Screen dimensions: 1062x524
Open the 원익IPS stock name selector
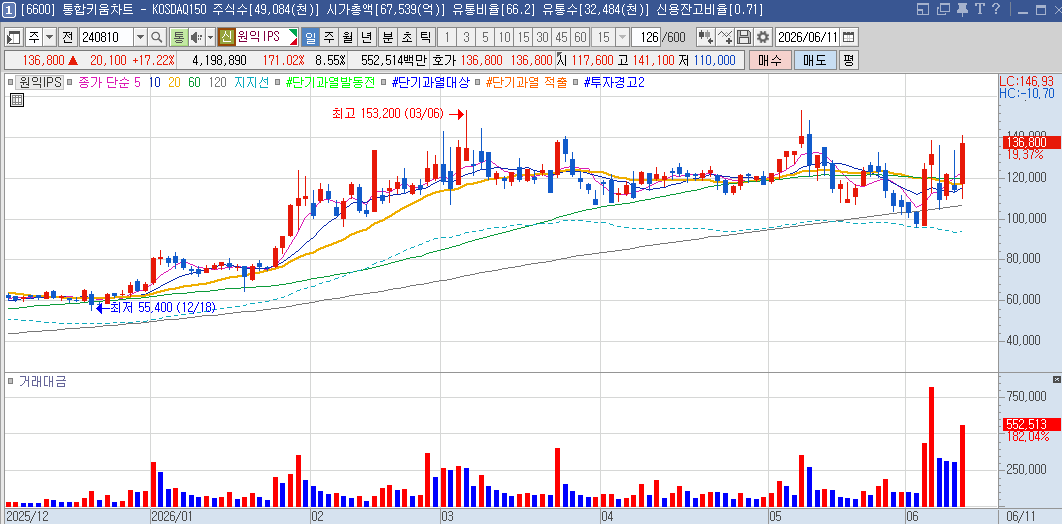[267, 37]
